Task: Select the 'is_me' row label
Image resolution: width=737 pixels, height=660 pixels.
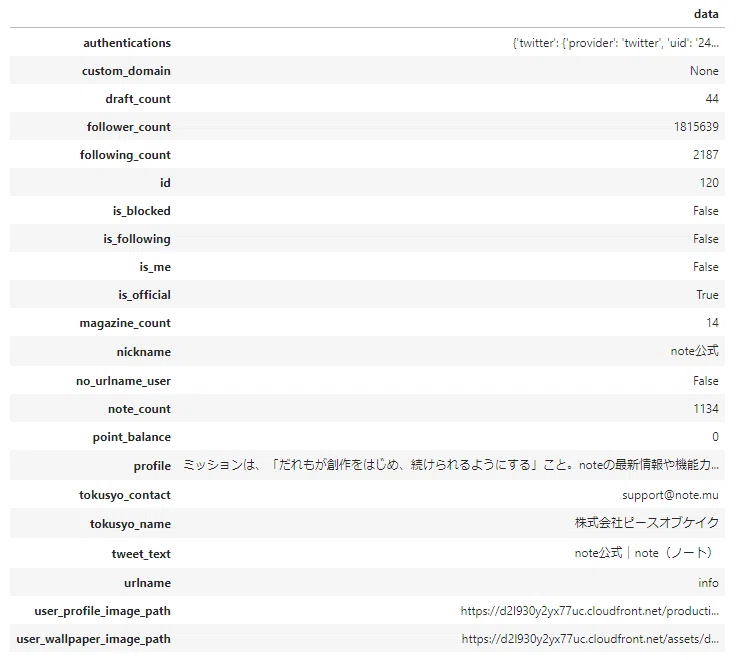Action: tap(155, 267)
